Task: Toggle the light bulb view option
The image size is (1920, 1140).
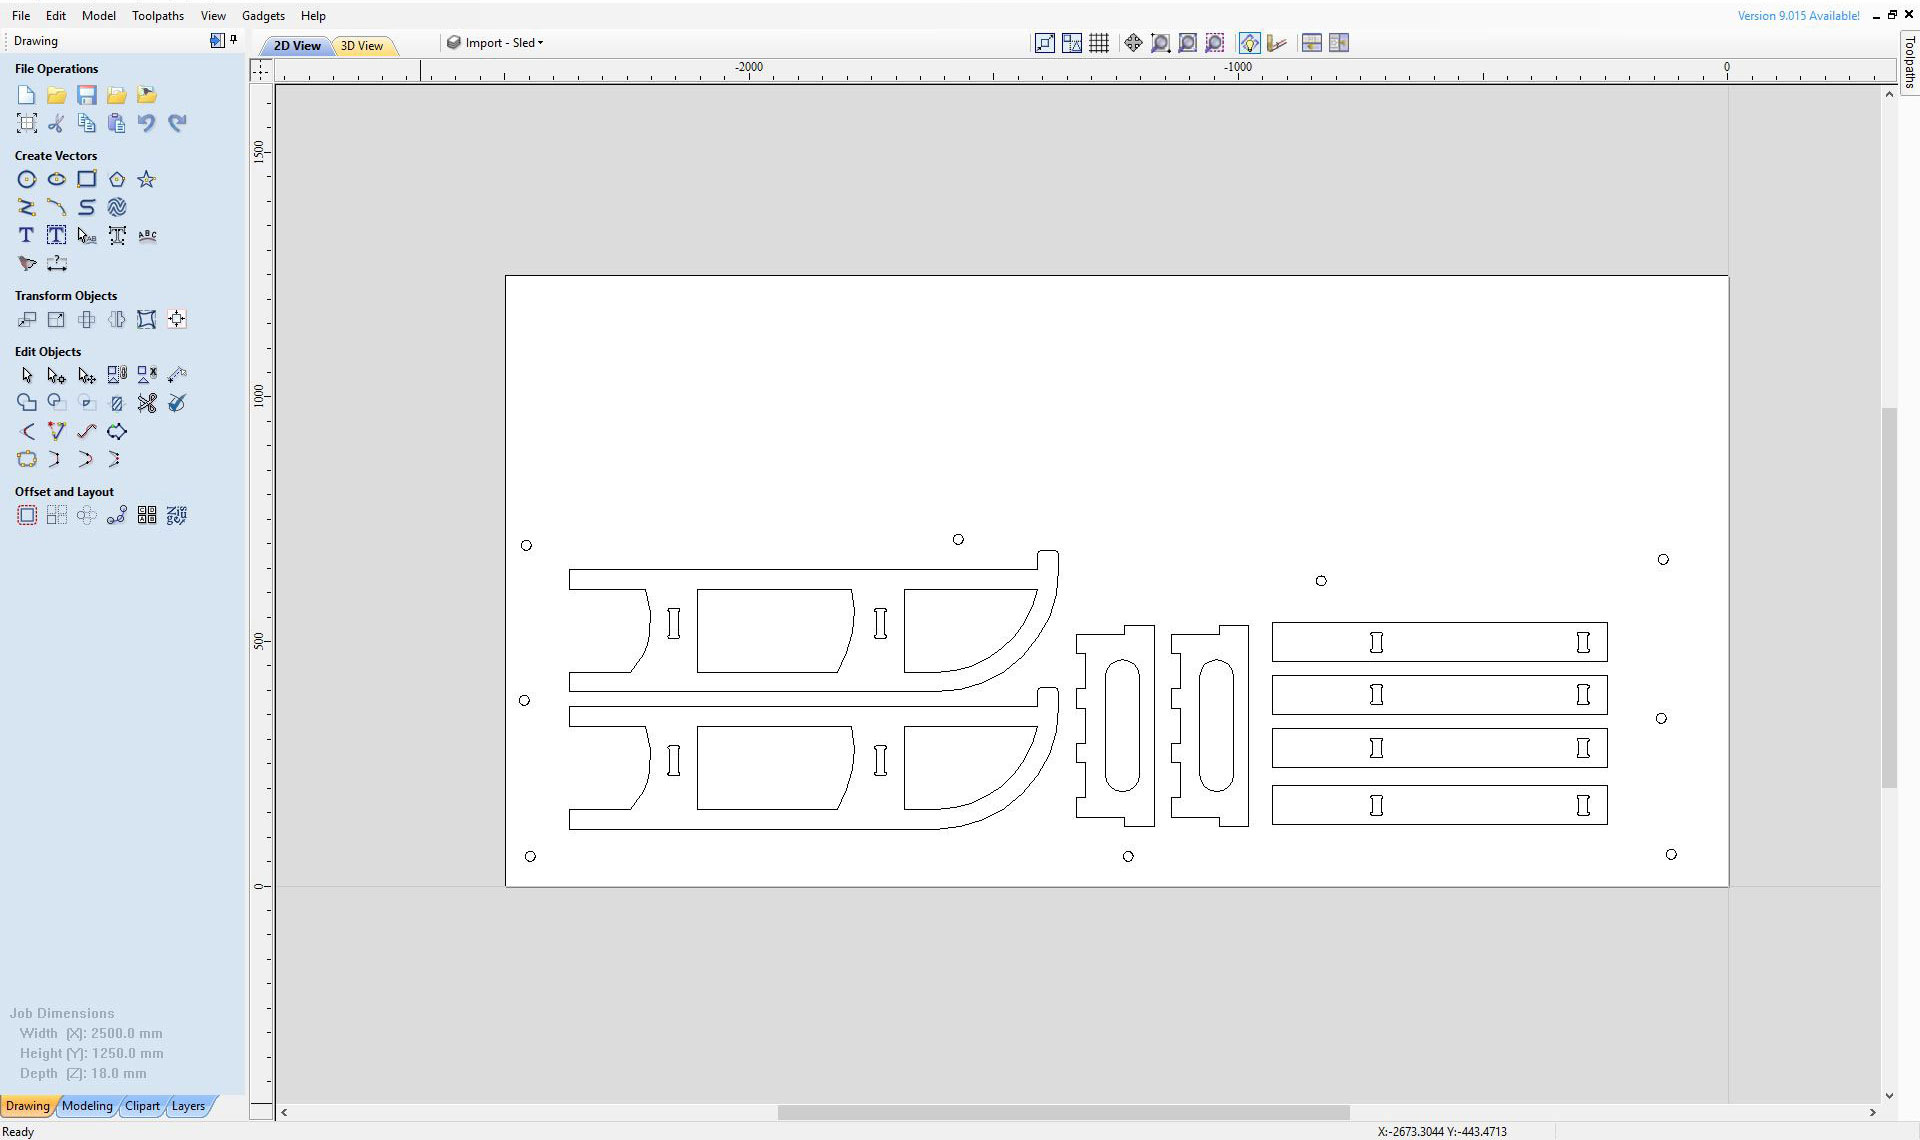Action: [1249, 43]
